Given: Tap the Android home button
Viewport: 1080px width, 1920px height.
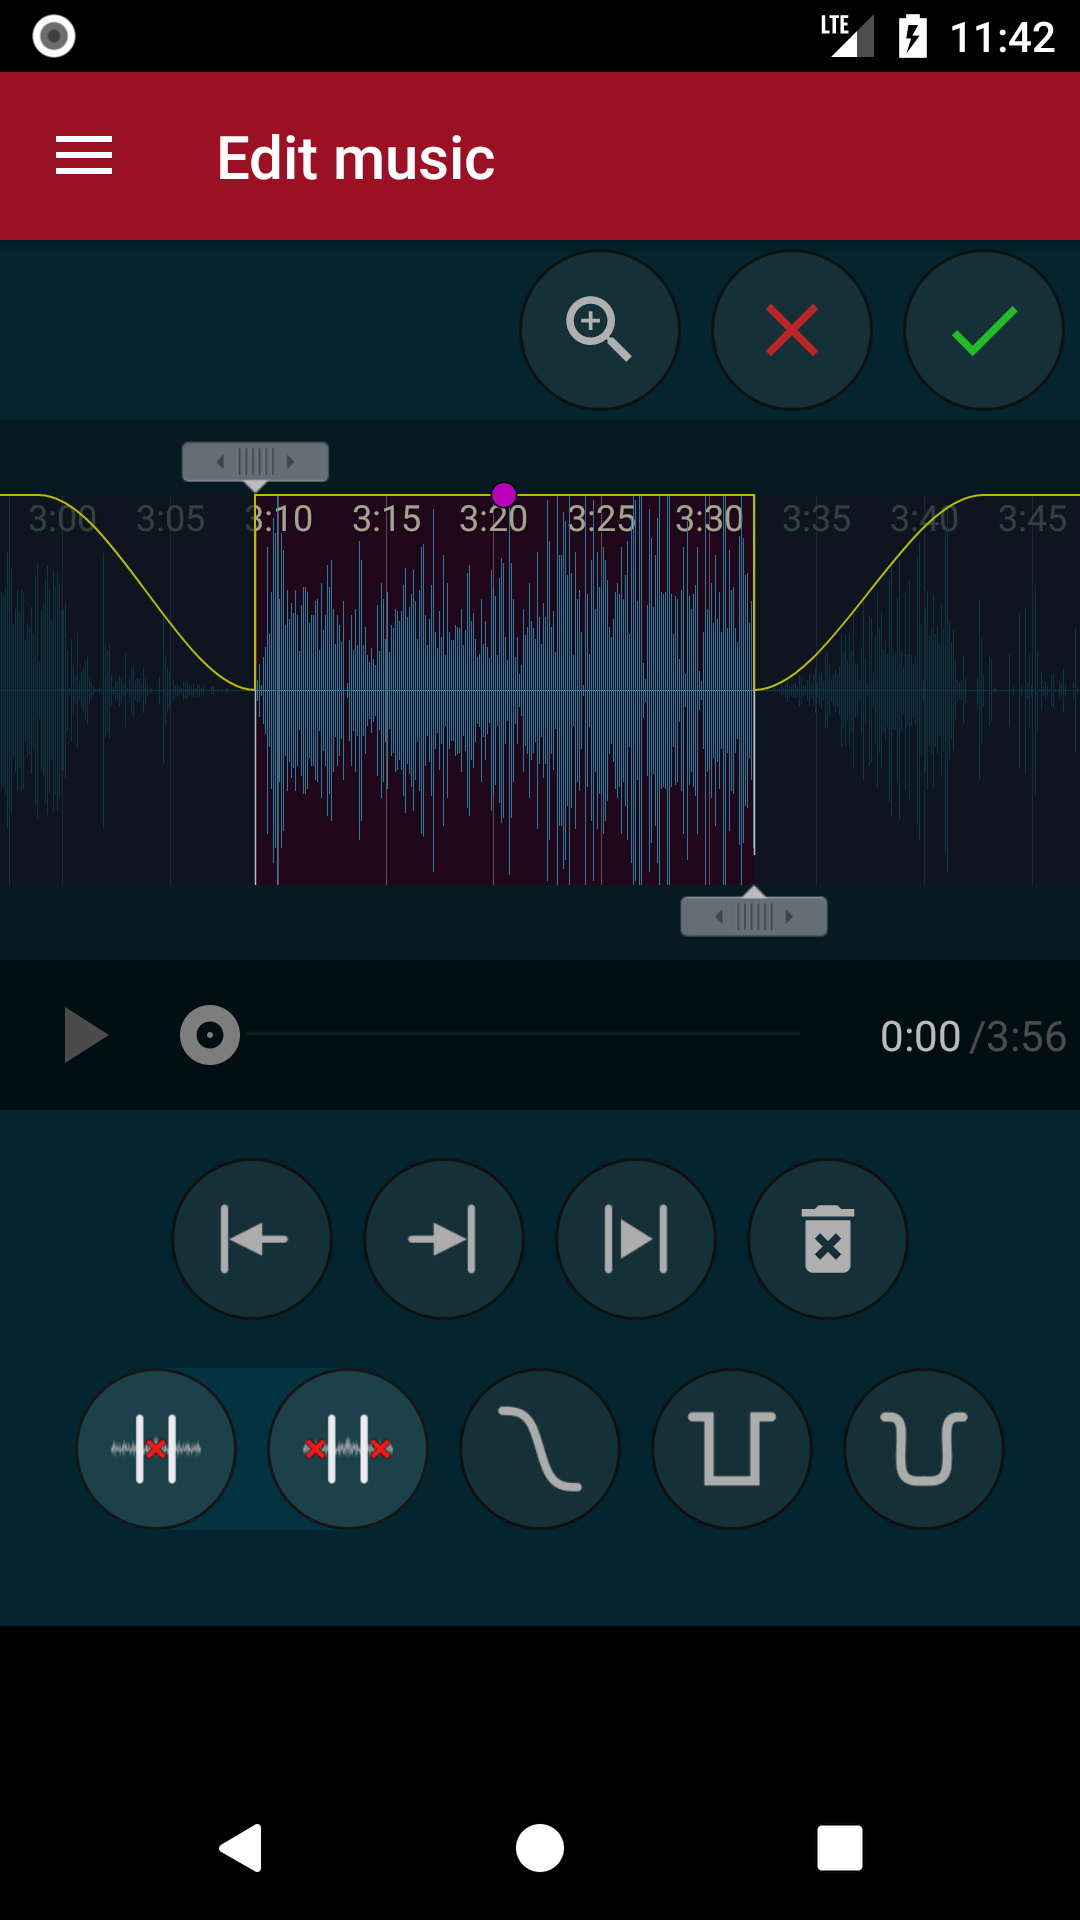Looking at the screenshot, I should (x=540, y=1847).
